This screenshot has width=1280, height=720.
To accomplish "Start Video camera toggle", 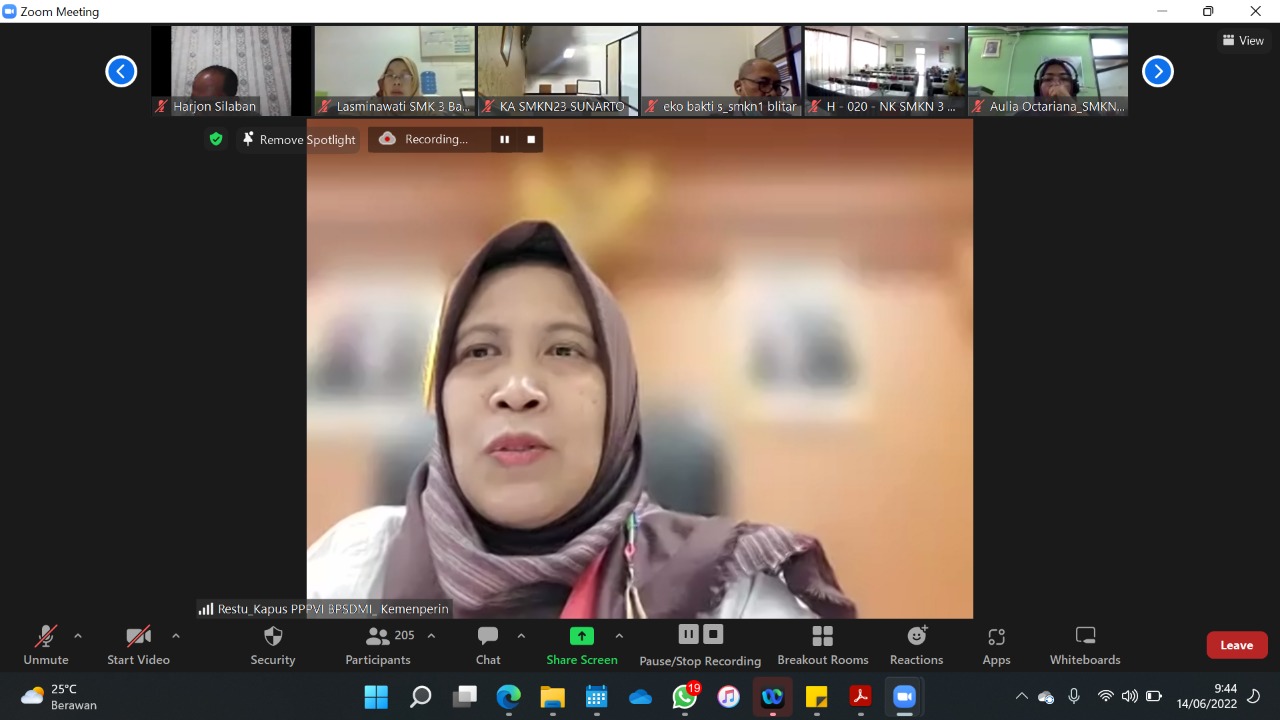I will pyautogui.click(x=138, y=646).
